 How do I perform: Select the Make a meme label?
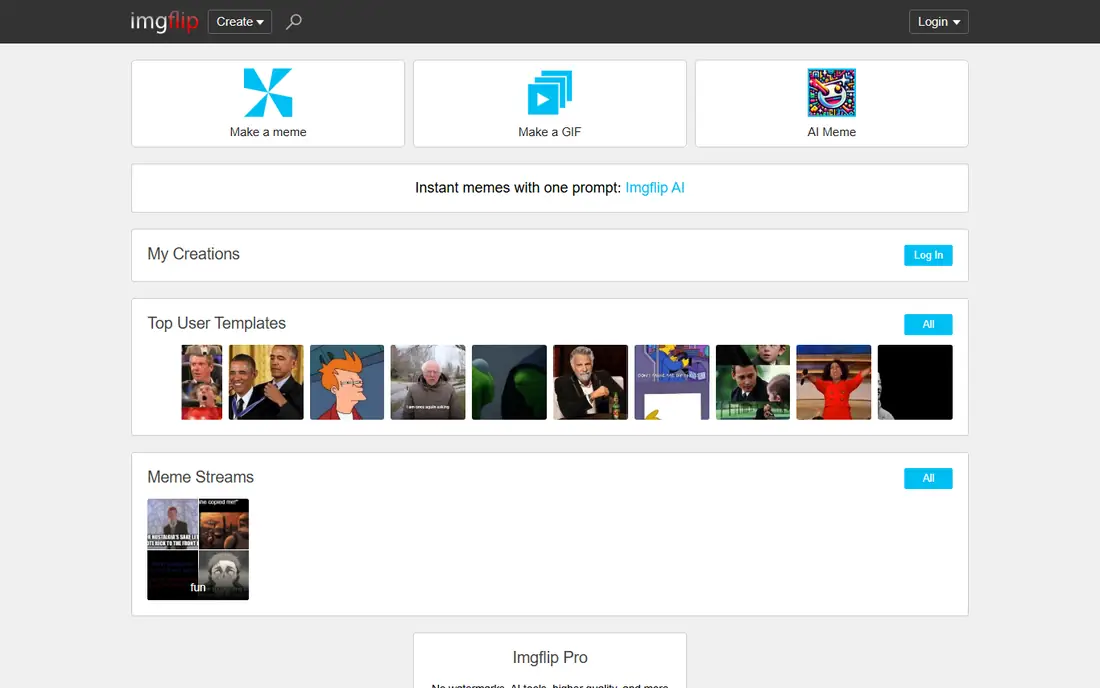268,132
